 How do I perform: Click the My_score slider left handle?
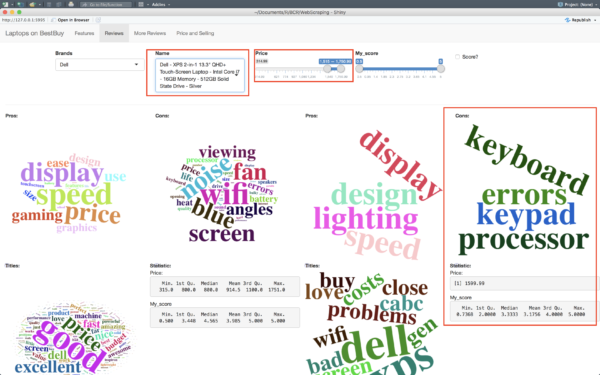click(x=359, y=68)
